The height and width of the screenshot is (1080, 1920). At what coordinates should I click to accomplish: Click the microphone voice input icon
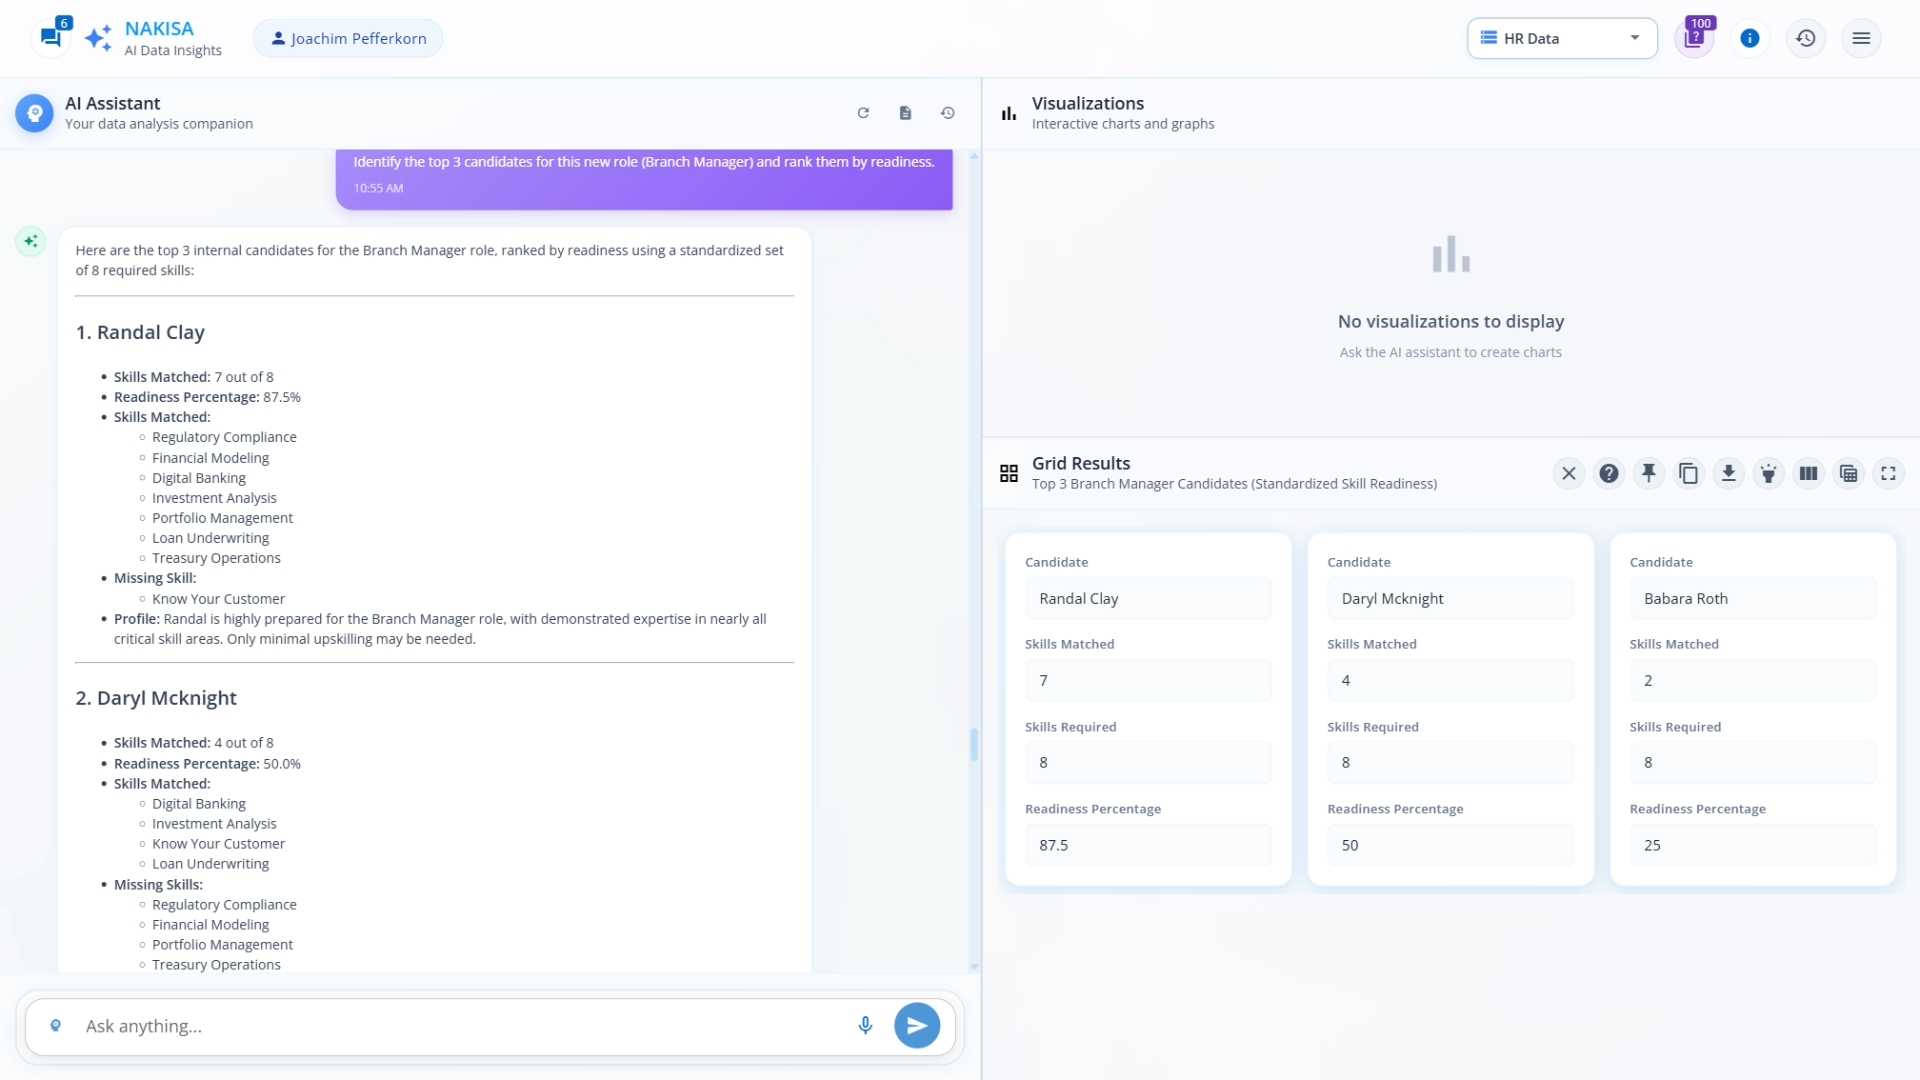tap(865, 1025)
